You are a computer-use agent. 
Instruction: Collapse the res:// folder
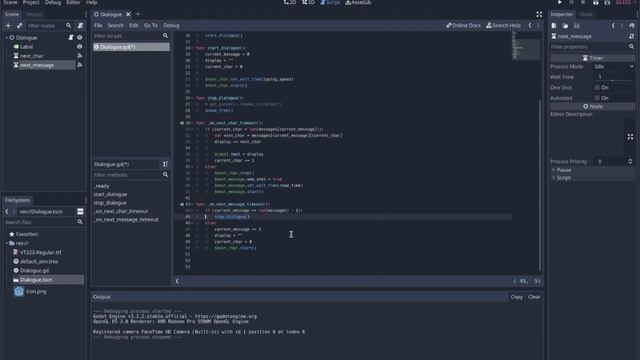click(x=7, y=243)
